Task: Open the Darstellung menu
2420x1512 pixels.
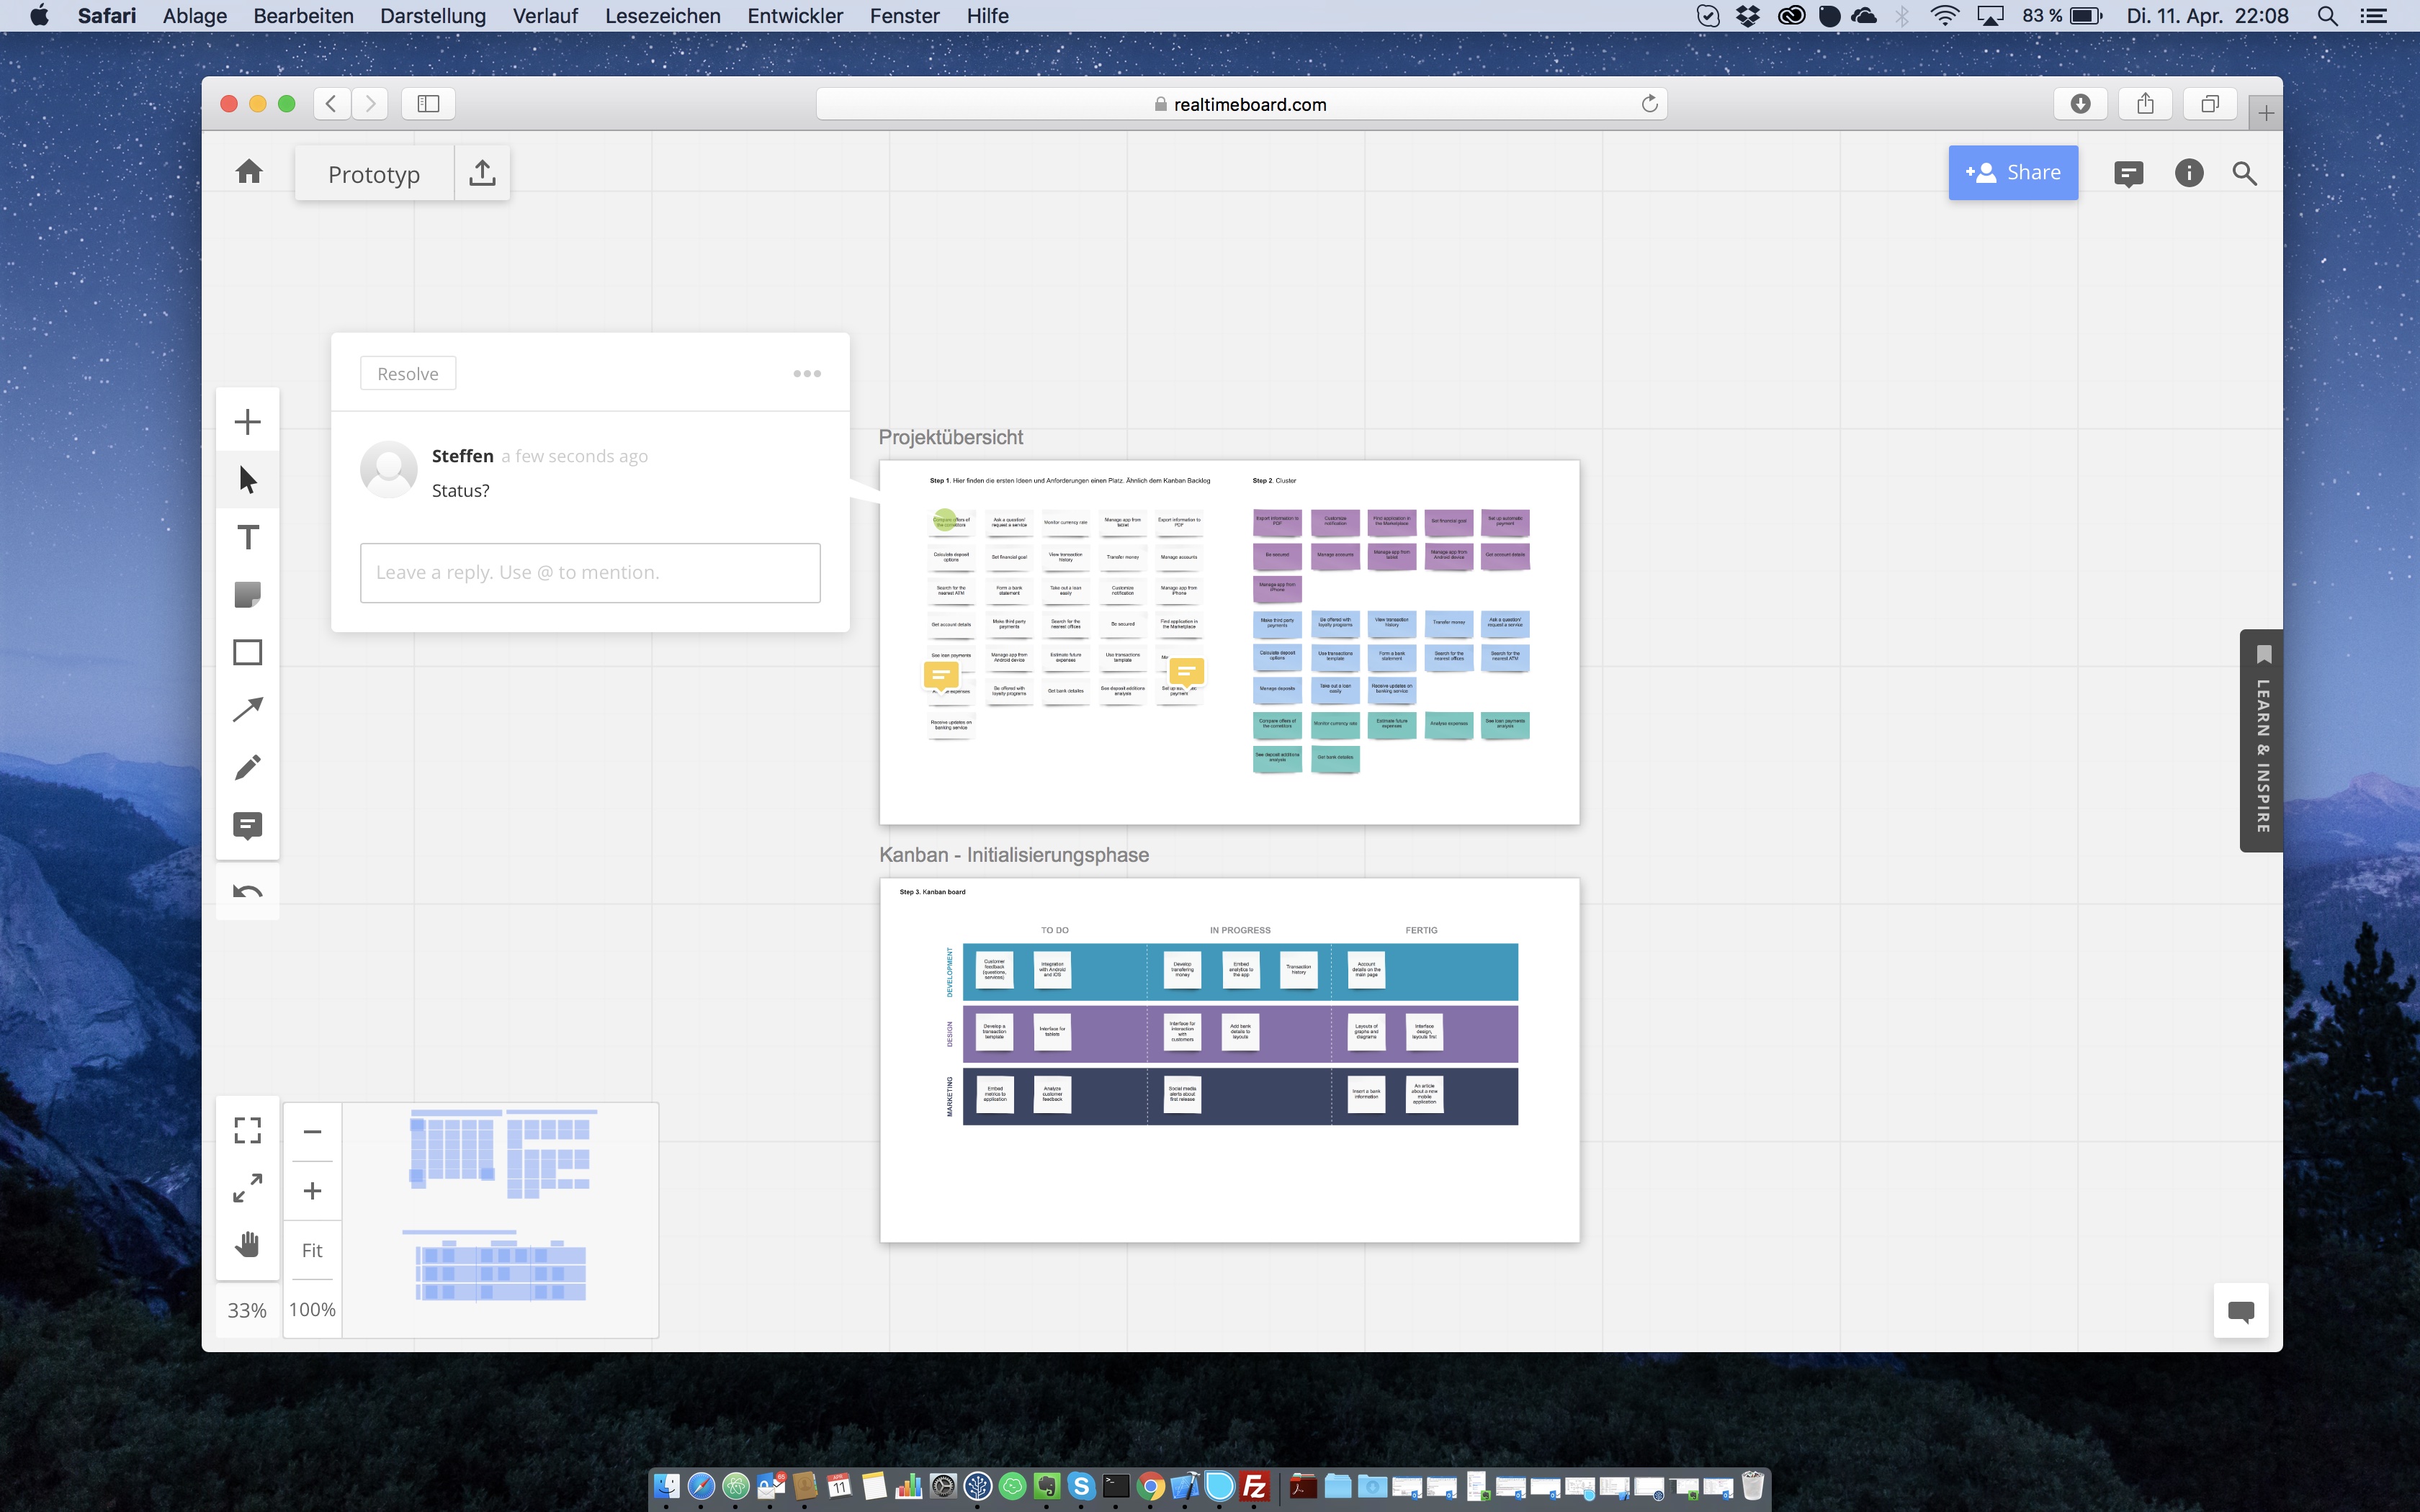Action: point(432,16)
